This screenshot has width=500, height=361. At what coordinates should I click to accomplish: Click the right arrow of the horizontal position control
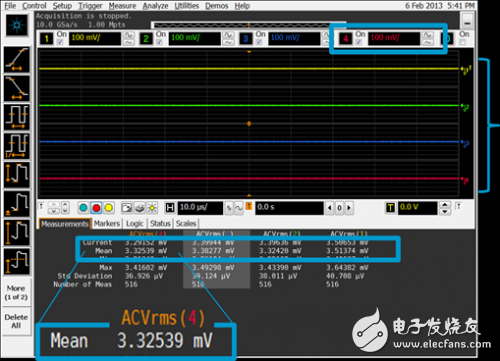(349, 208)
